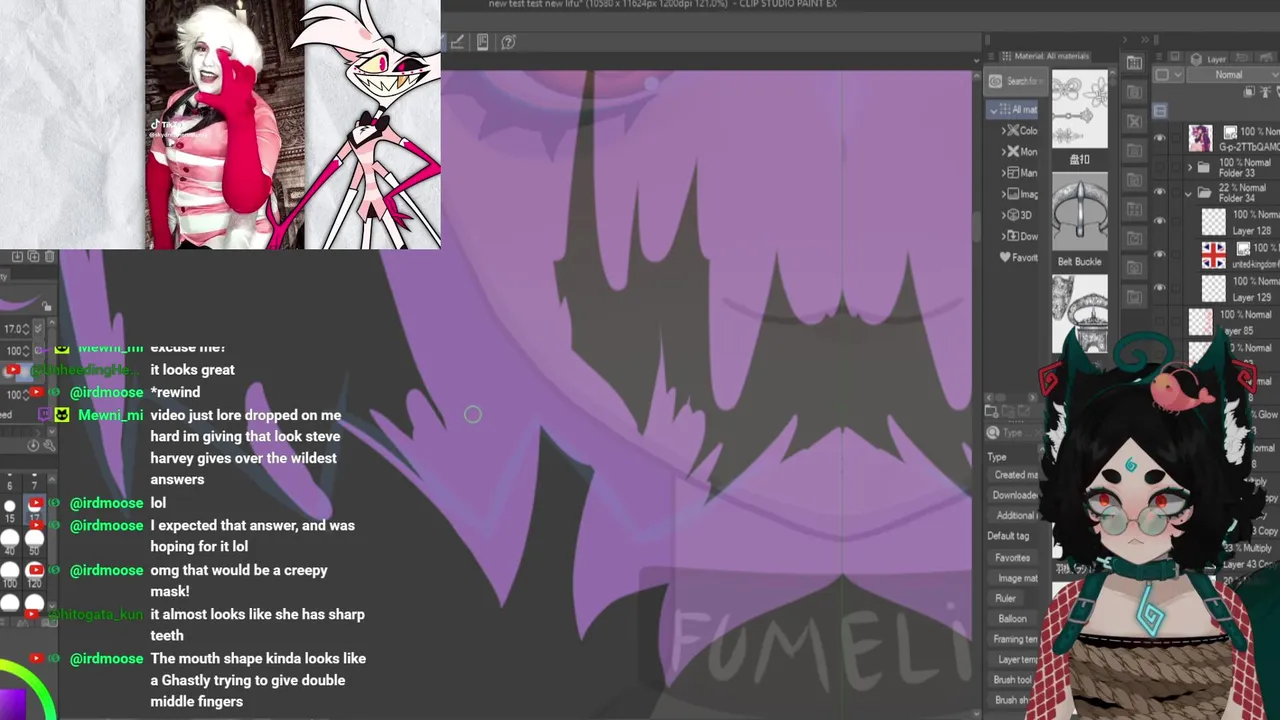Hide the united-kingdom flag layer
The height and width of the screenshot is (720, 1280).
click(1160, 255)
